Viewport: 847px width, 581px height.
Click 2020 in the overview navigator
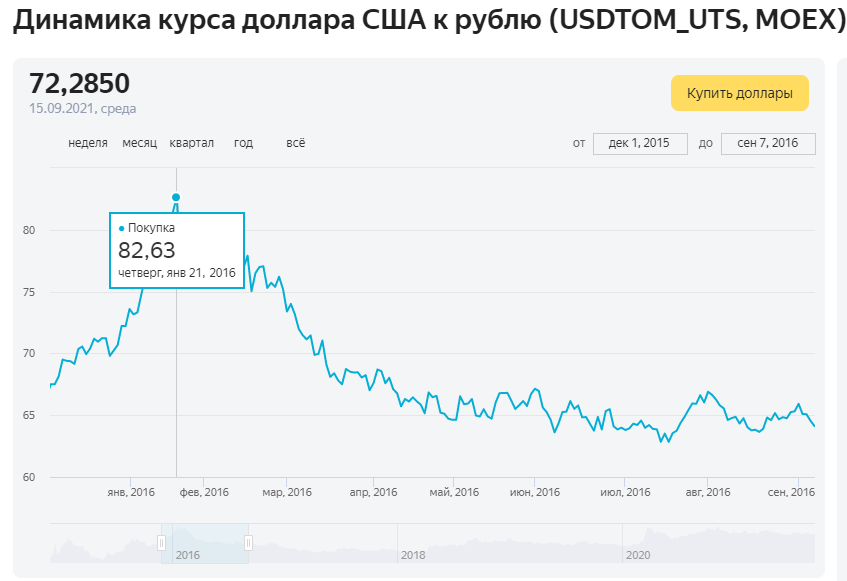click(x=638, y=555)
